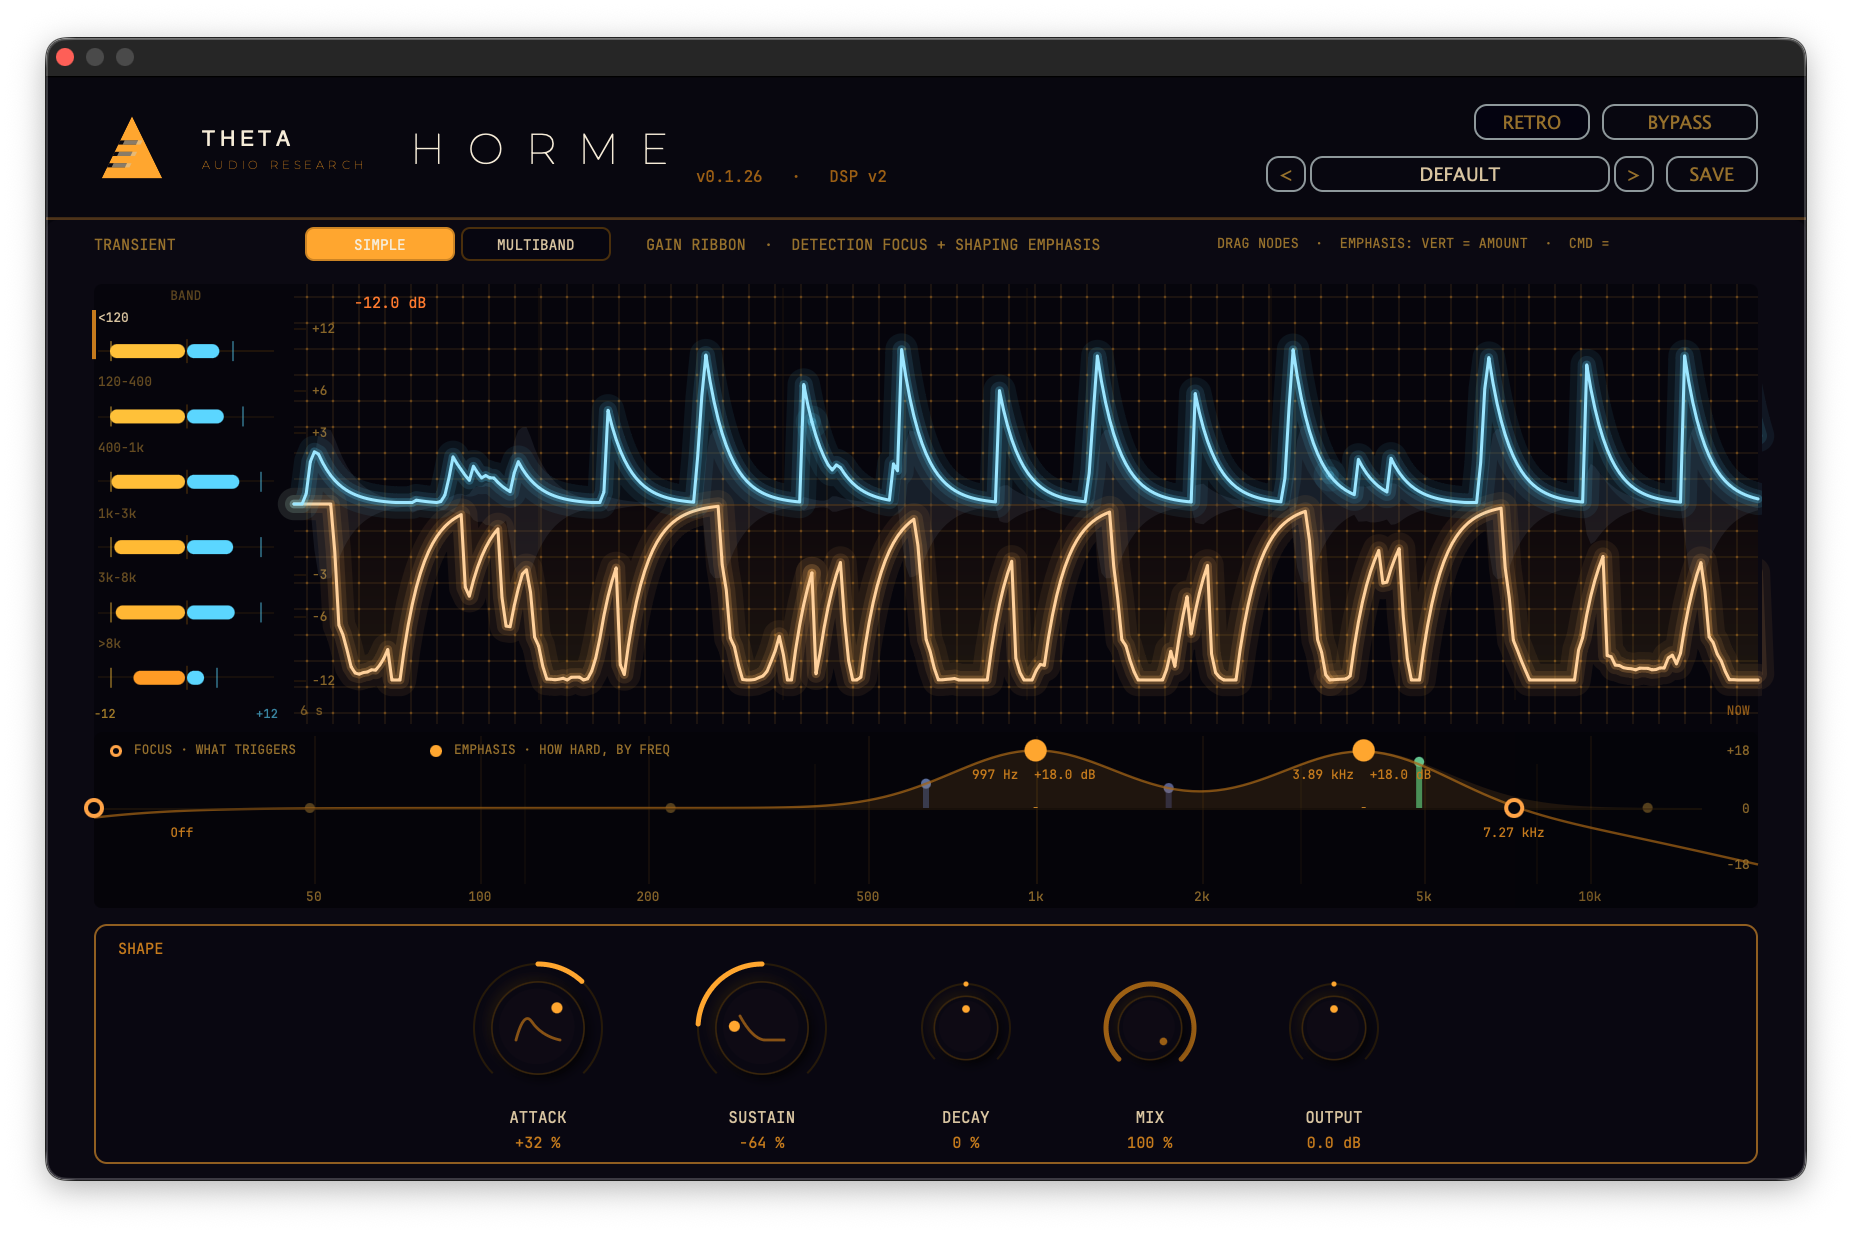Go to the next preset
1852x1234 pixels.
tap(1633, 174)
